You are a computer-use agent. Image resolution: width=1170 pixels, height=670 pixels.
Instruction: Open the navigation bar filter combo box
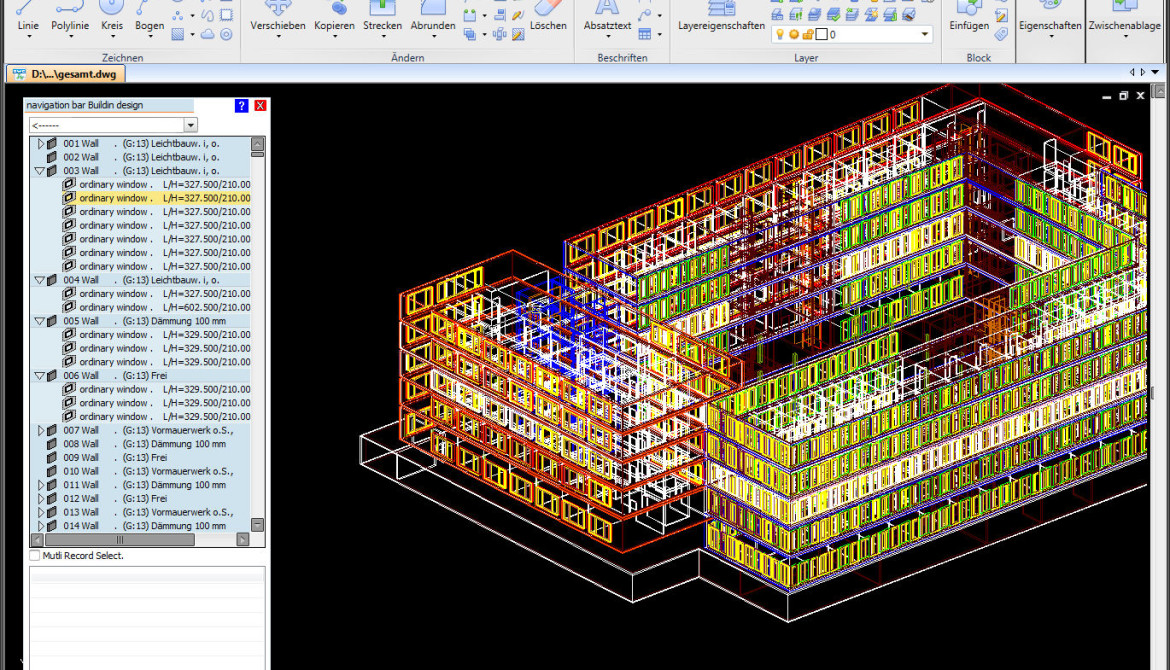click(x=190, y=125)
